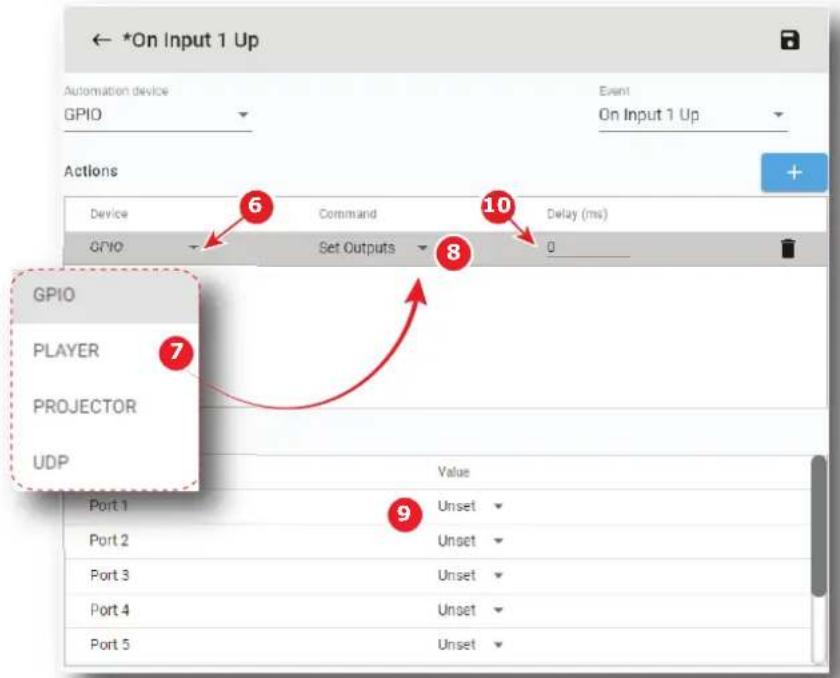Click the Value column header

(453, 472)
